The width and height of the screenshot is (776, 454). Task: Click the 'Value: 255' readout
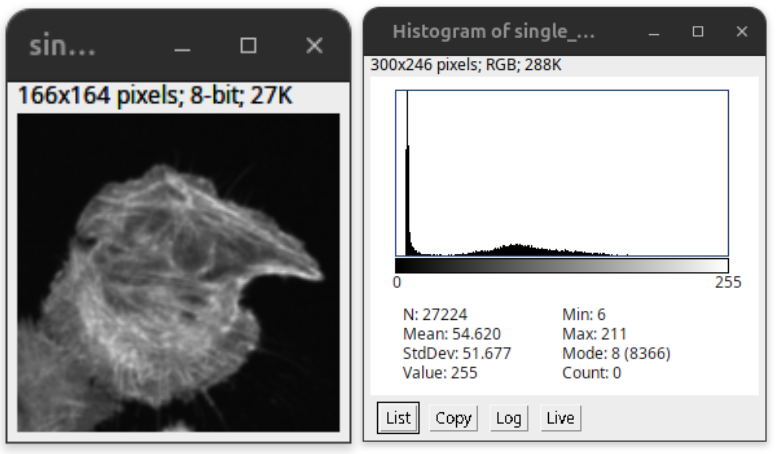(440, 372)
